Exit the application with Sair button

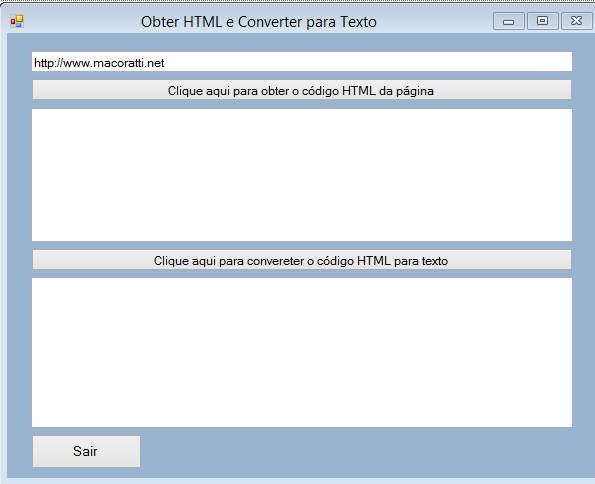pos(87,451)
